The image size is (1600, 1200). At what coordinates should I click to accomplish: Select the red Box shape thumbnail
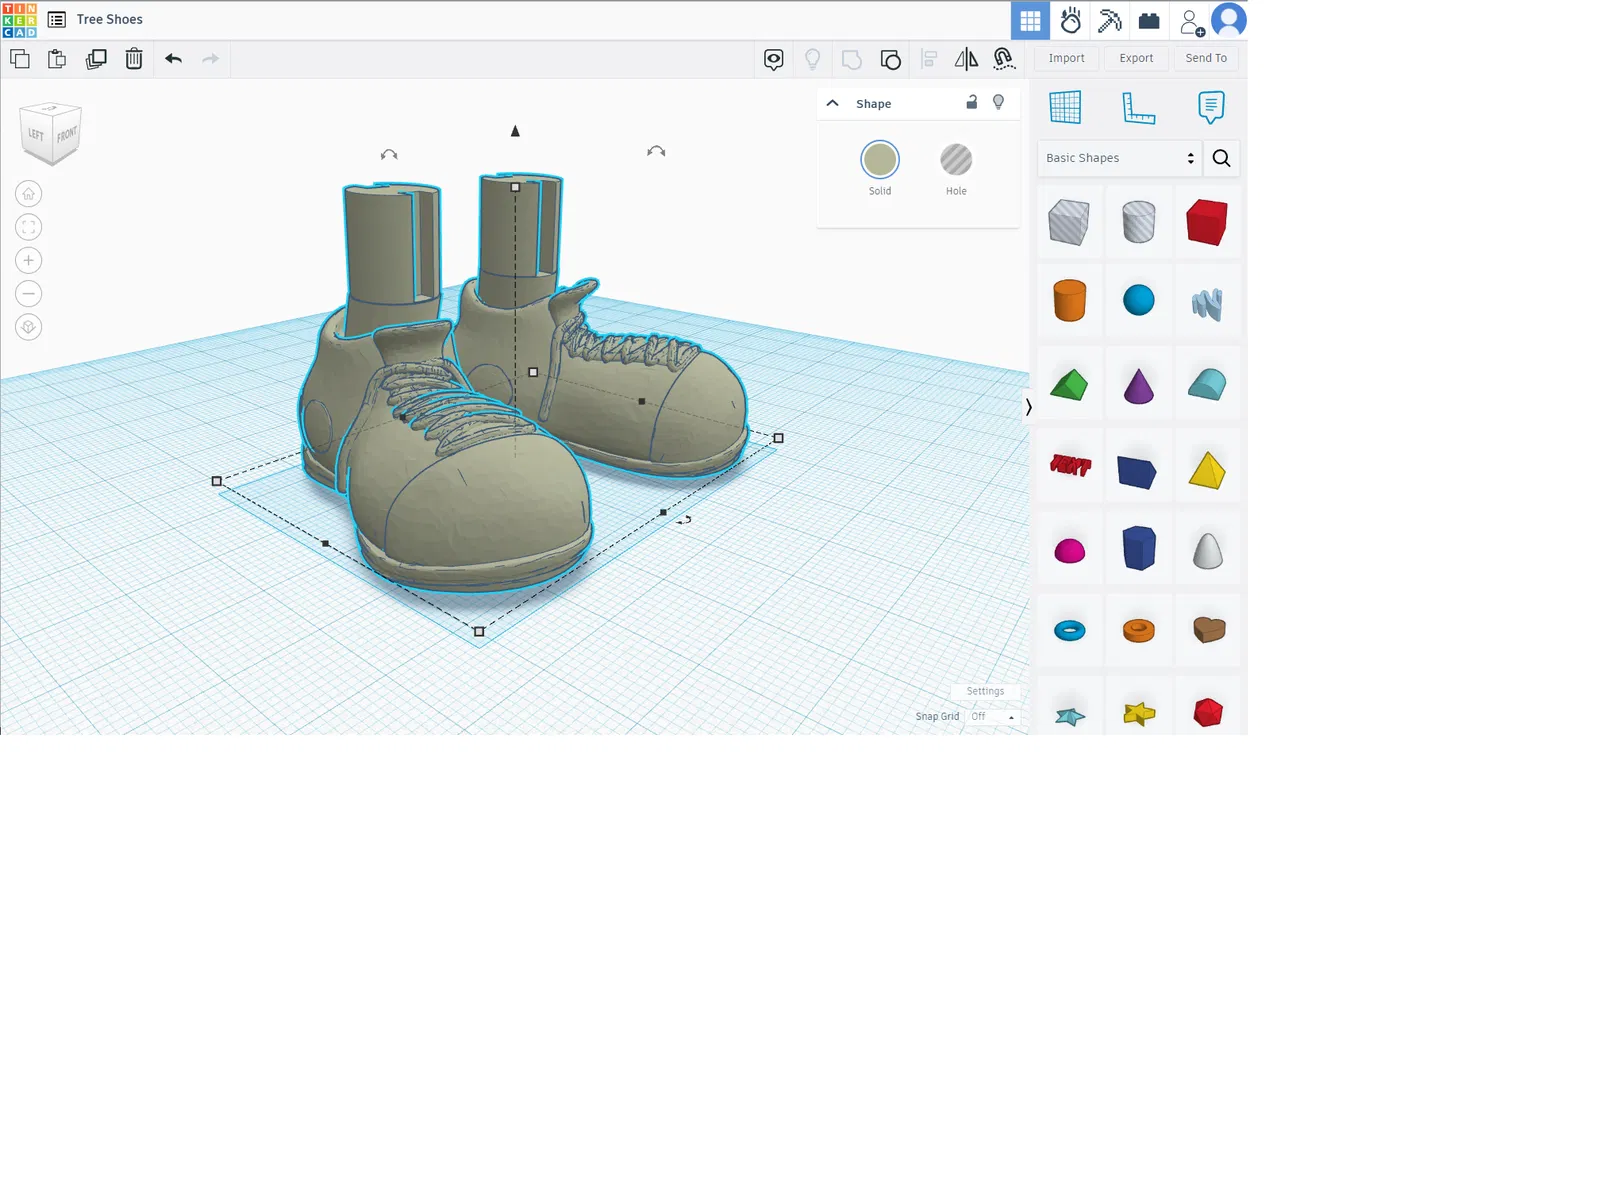[1207, 222]
